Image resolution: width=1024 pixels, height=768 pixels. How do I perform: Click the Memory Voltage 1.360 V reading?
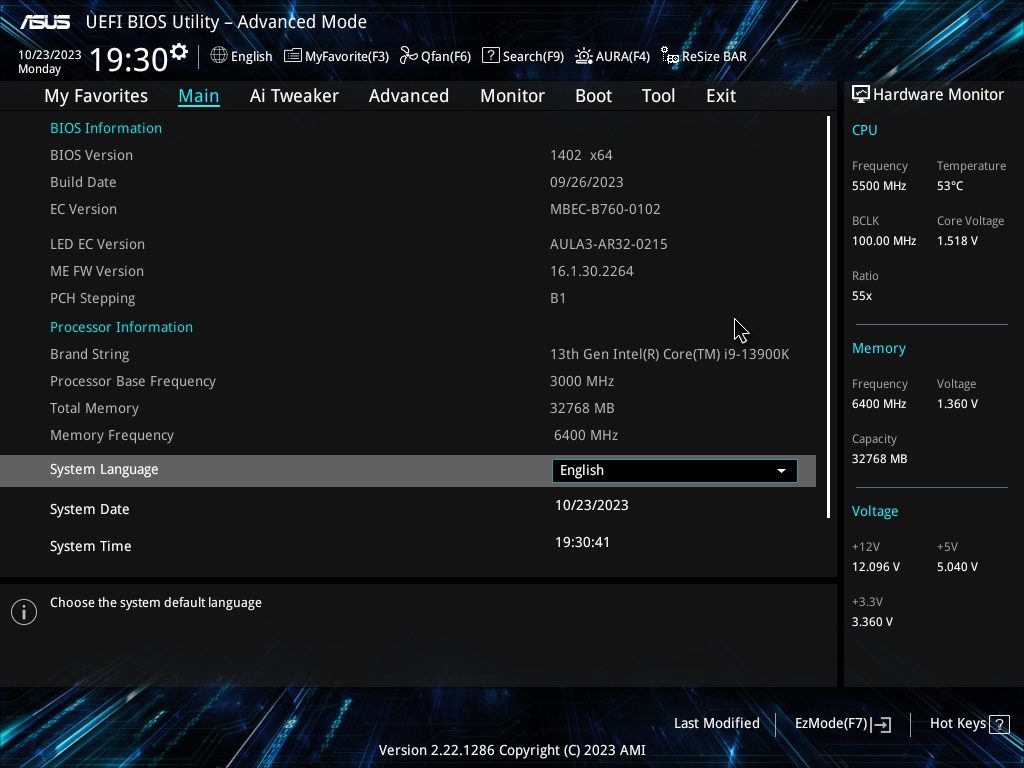point(957,404)
